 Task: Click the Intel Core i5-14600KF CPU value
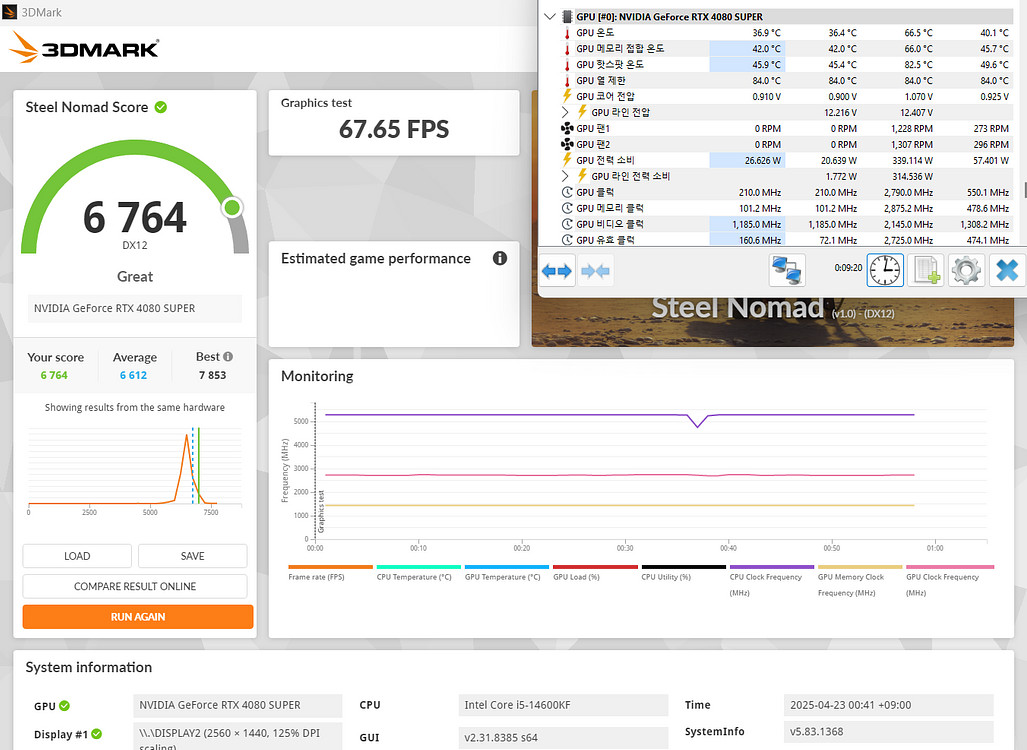click(x=563, y=705)
